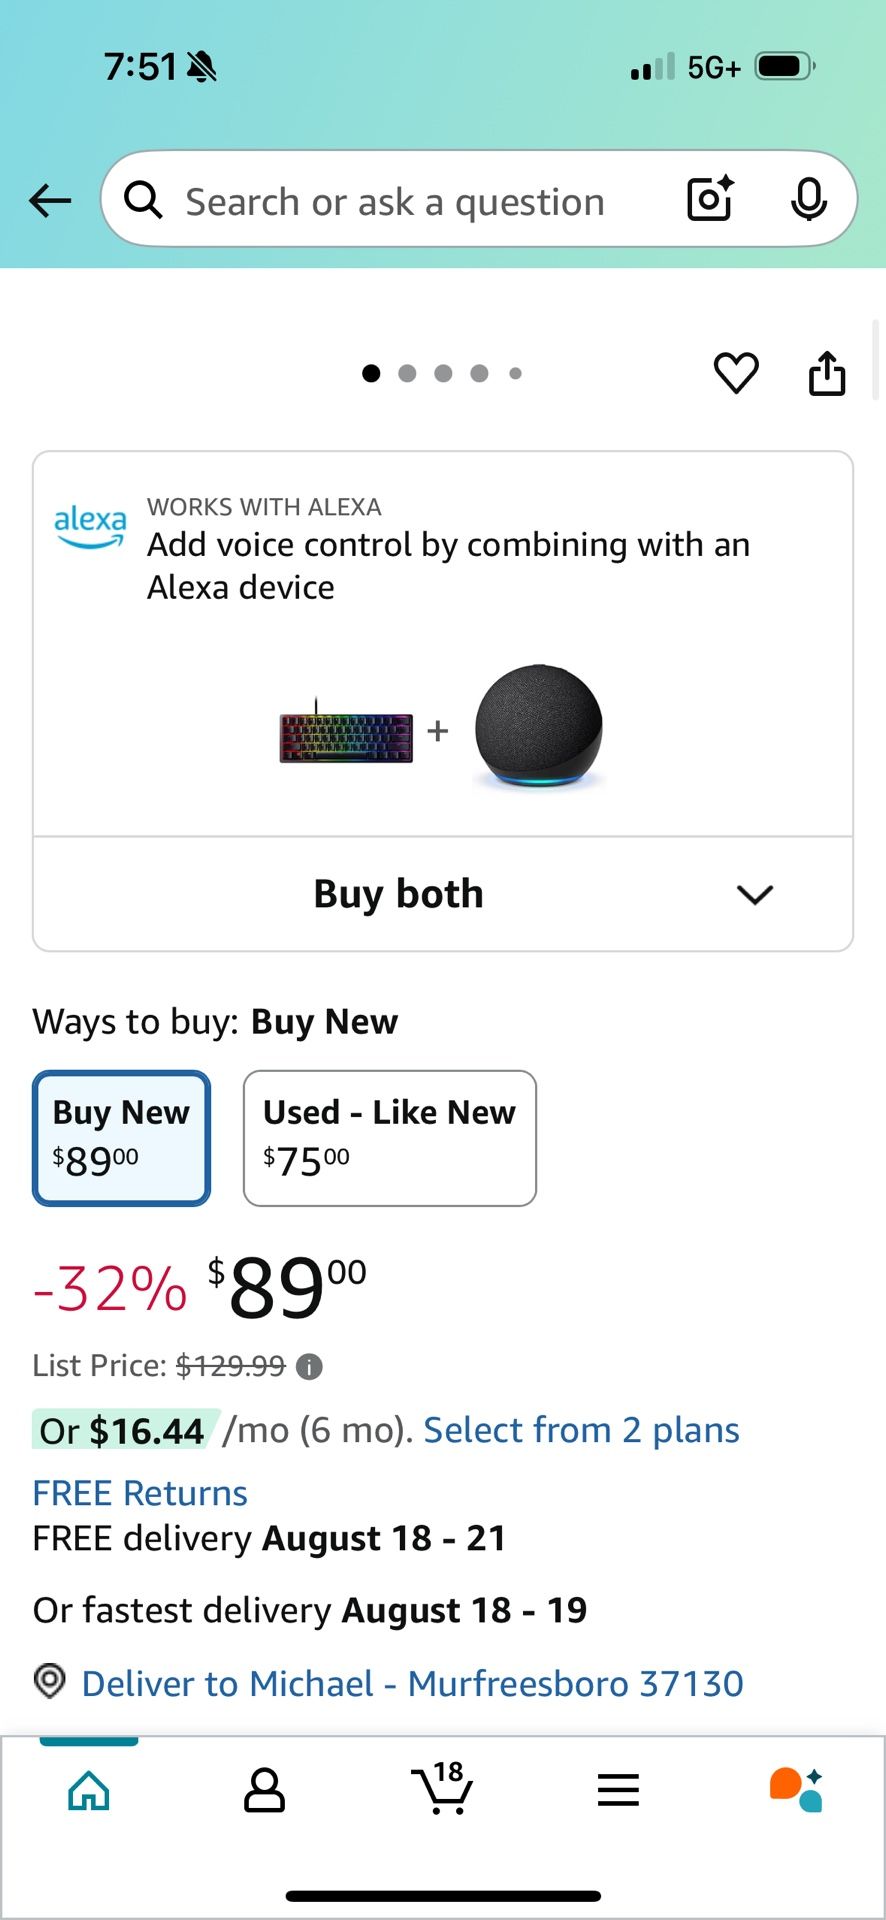Jump to second image carousel dot
The image size is (886, 1920).
407,374
